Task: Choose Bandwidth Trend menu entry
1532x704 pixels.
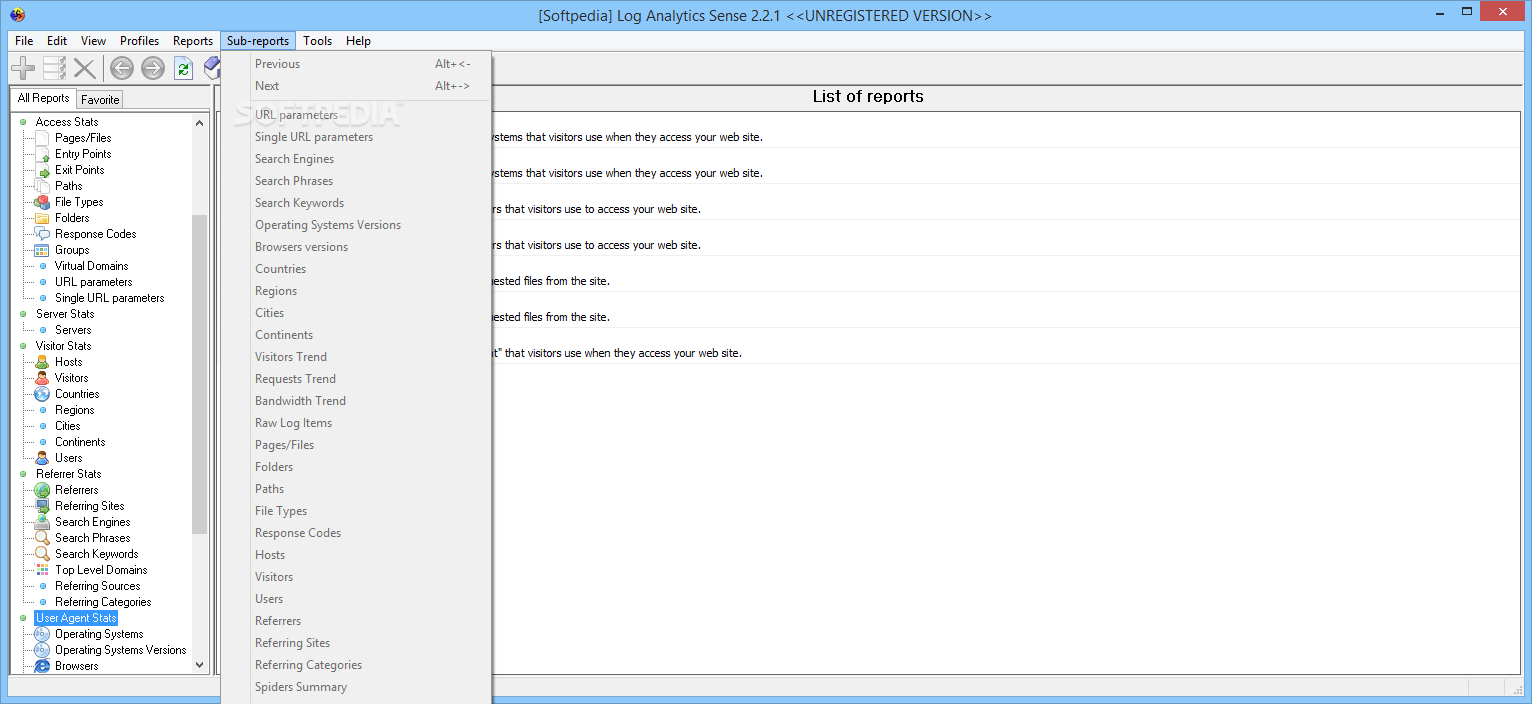Action: click(x=300, y=401)
